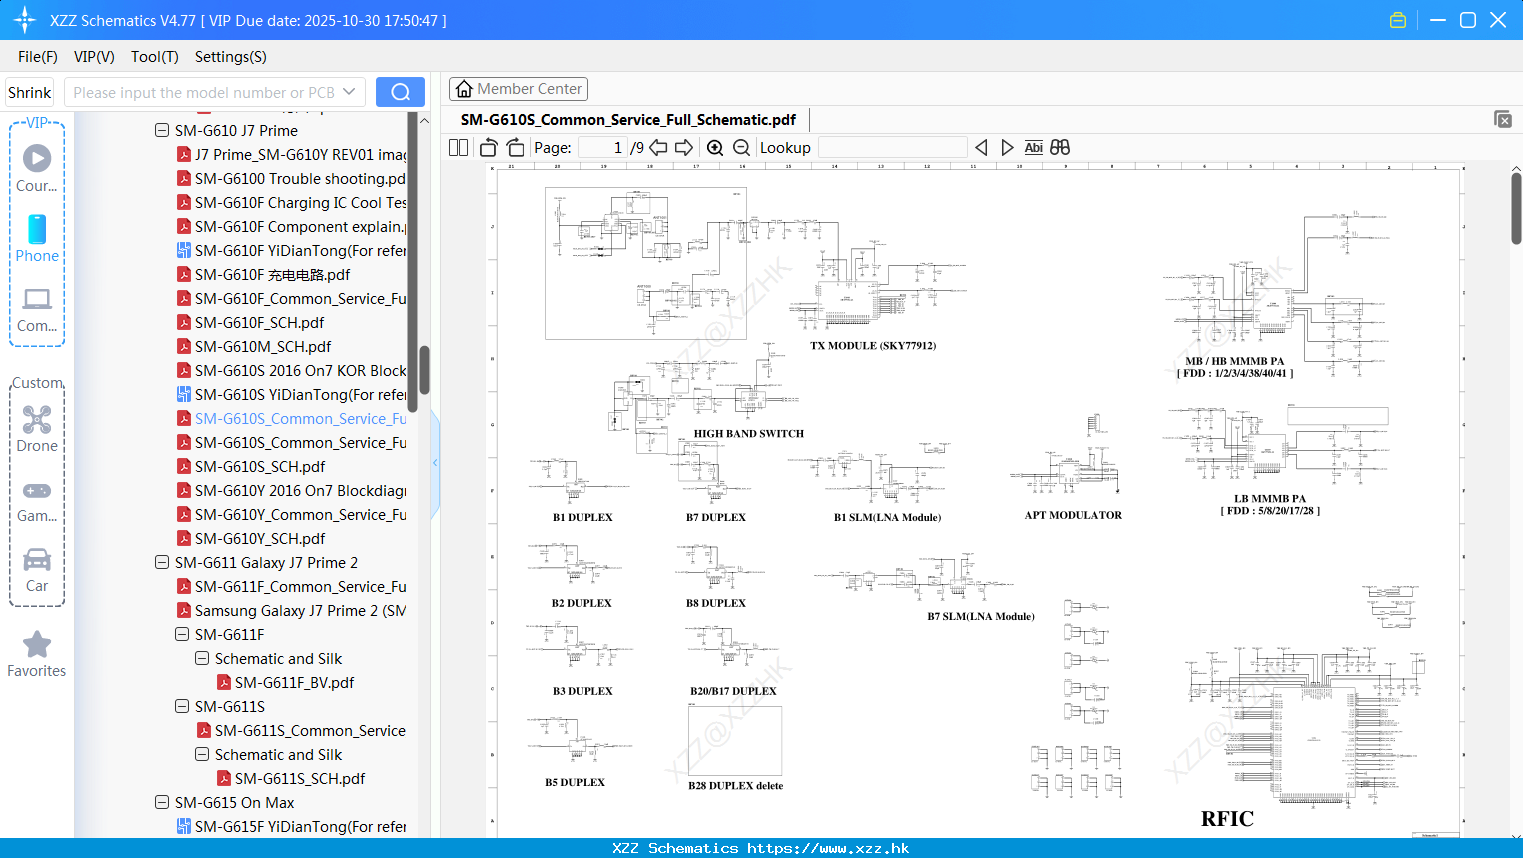Select the SM-G610S_Common_Service_Full_Schematic.pdf tab

[628, 120]
